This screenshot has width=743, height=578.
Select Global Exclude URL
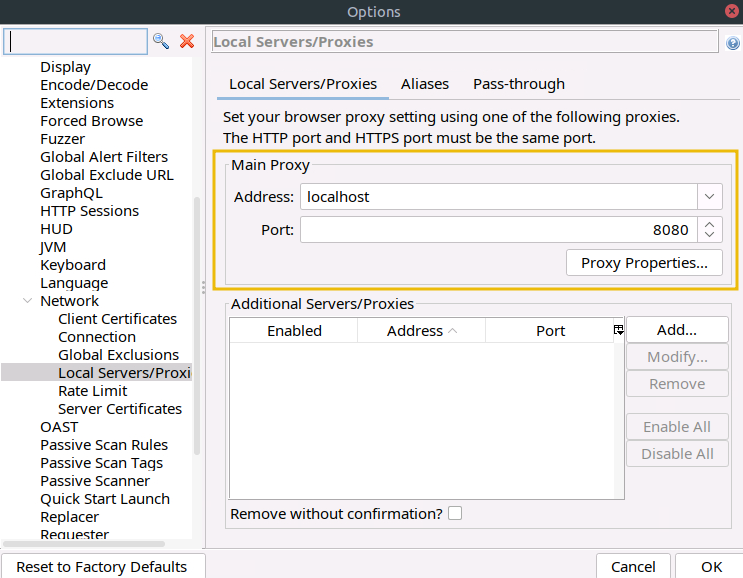point(107,175)
